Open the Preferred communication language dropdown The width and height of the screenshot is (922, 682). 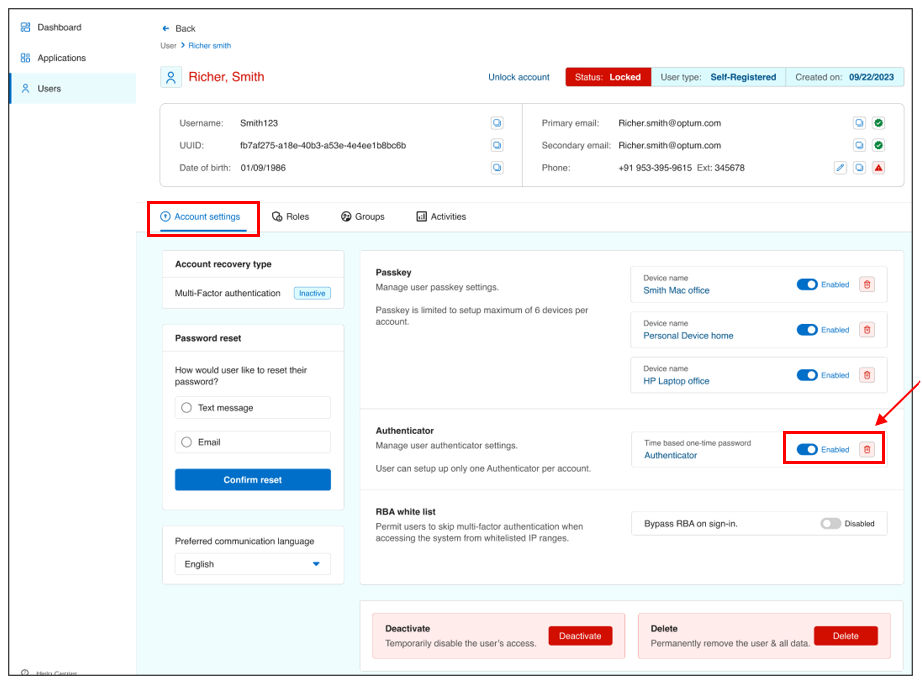tap(252, 564)
